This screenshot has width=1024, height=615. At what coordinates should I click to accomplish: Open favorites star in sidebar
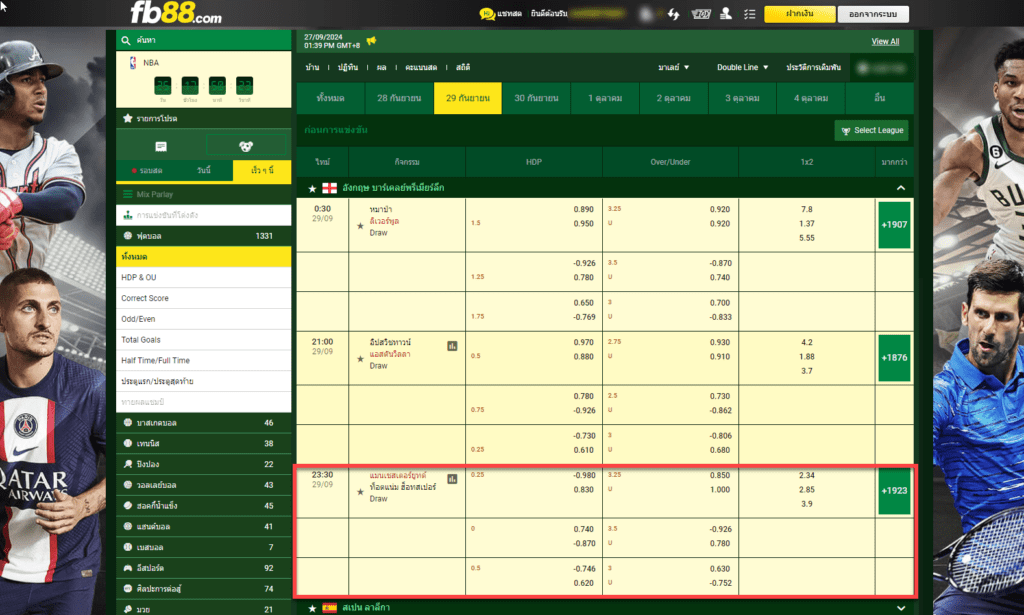(x=128, y=118)
